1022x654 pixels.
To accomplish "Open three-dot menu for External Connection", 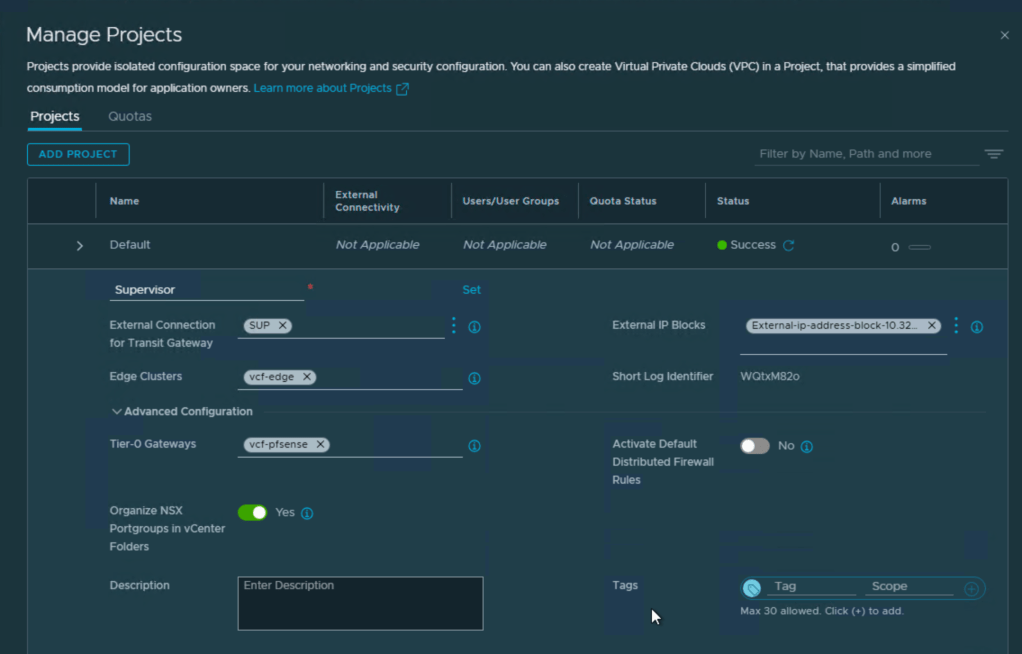I will click(x=453, y=326).
